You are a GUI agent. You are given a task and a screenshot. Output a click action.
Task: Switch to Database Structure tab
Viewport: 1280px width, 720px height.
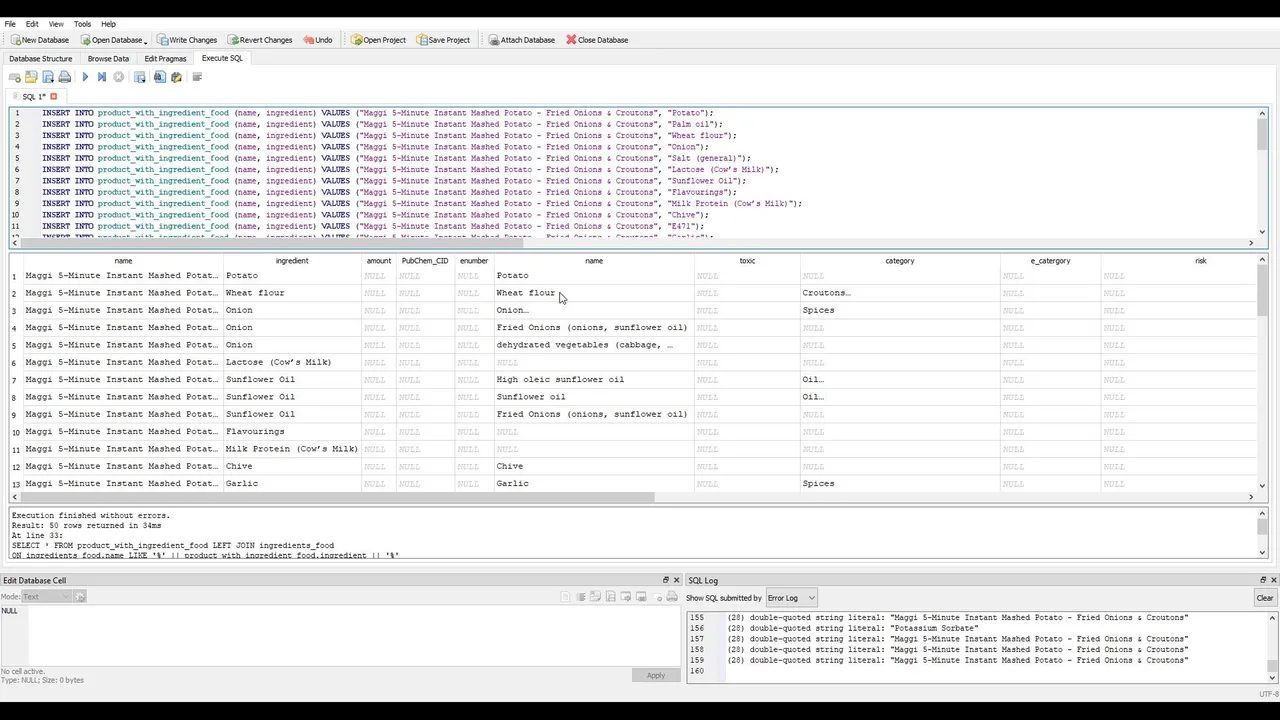click(x=41, y=59)
